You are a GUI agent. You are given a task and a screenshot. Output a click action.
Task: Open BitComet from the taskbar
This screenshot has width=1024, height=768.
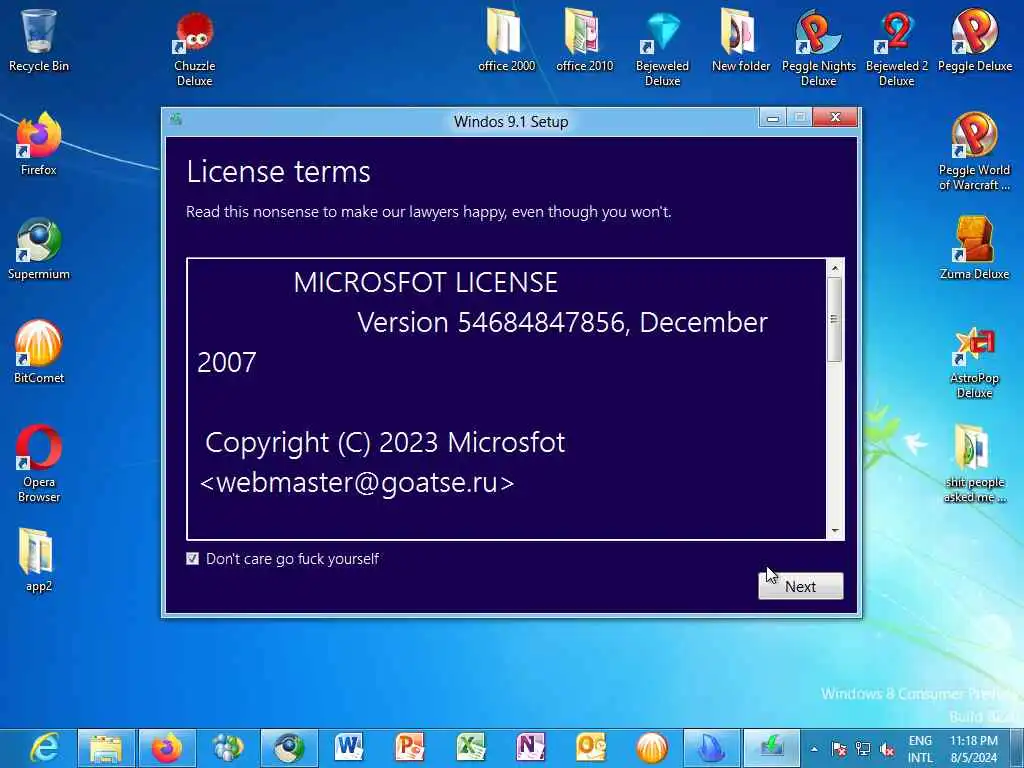(x=652, y=748)
